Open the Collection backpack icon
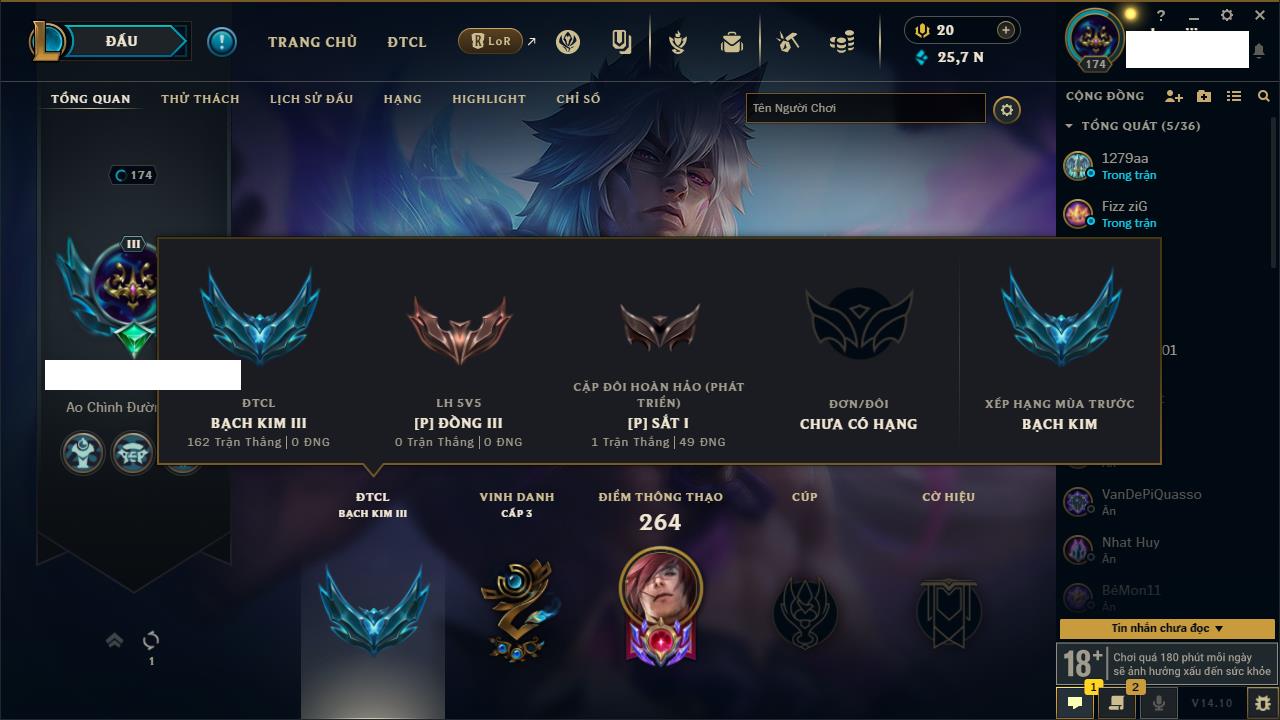 (732, 42)
